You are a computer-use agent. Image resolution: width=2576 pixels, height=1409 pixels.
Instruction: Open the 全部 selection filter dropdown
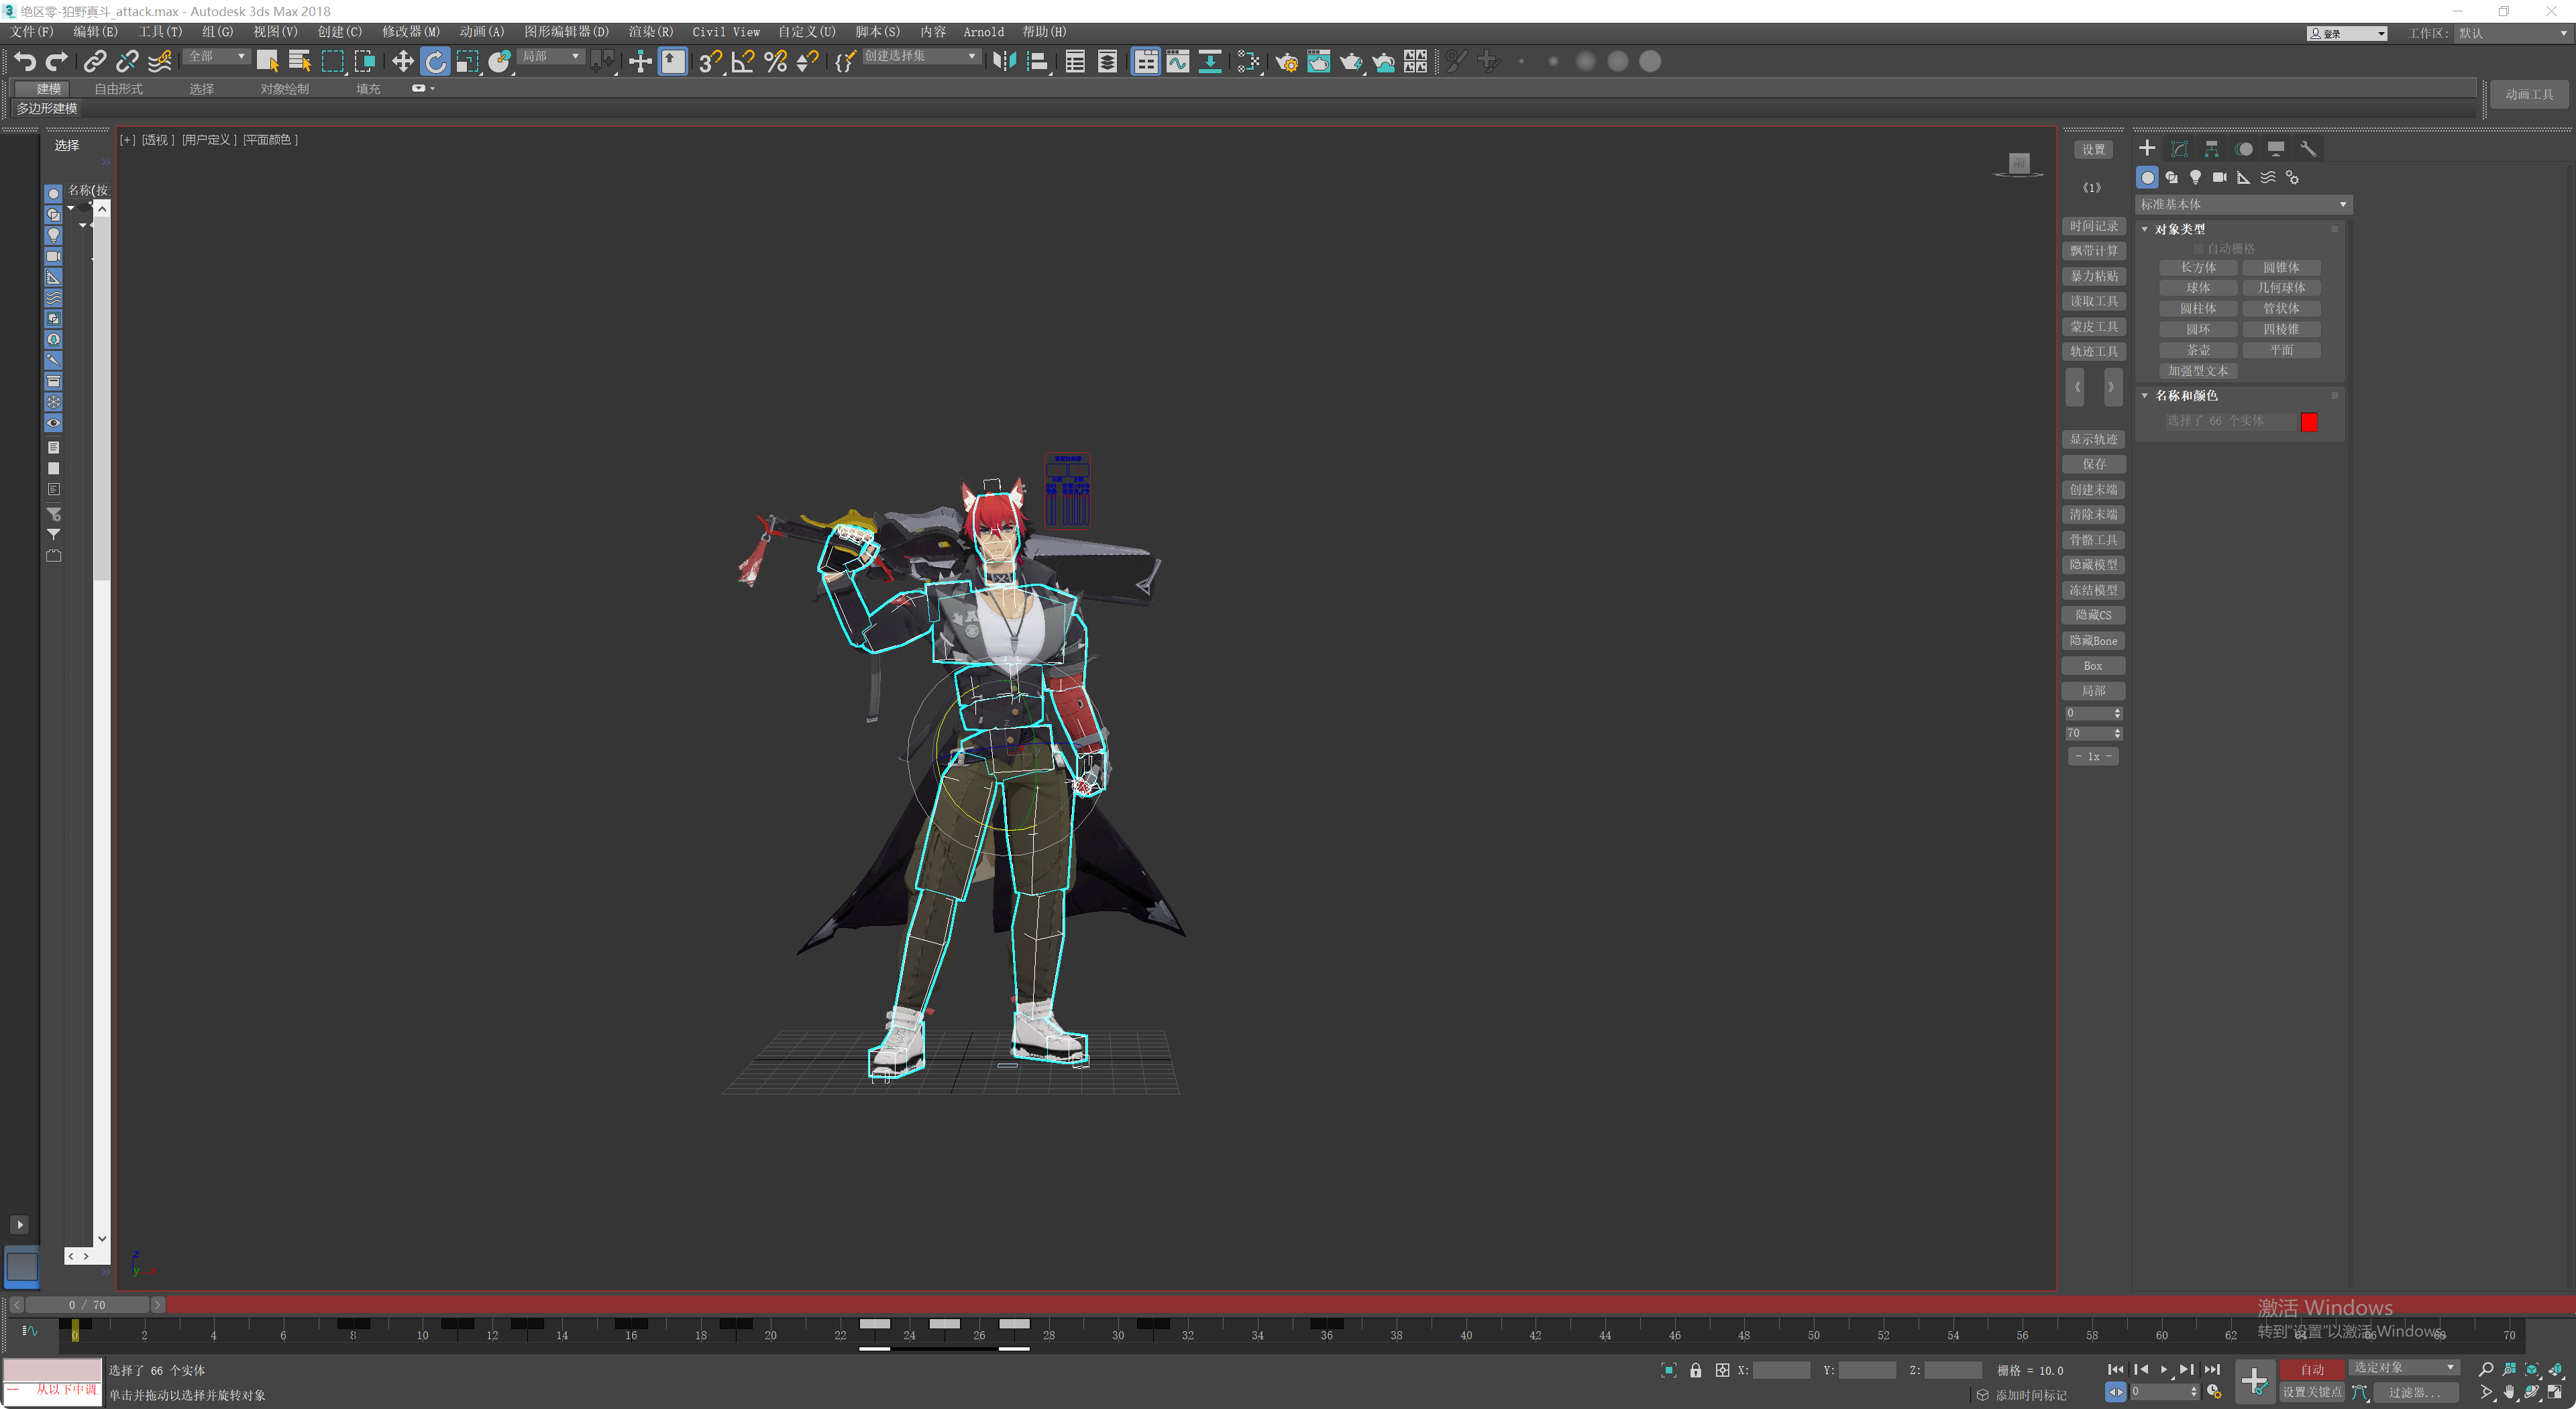216,57
